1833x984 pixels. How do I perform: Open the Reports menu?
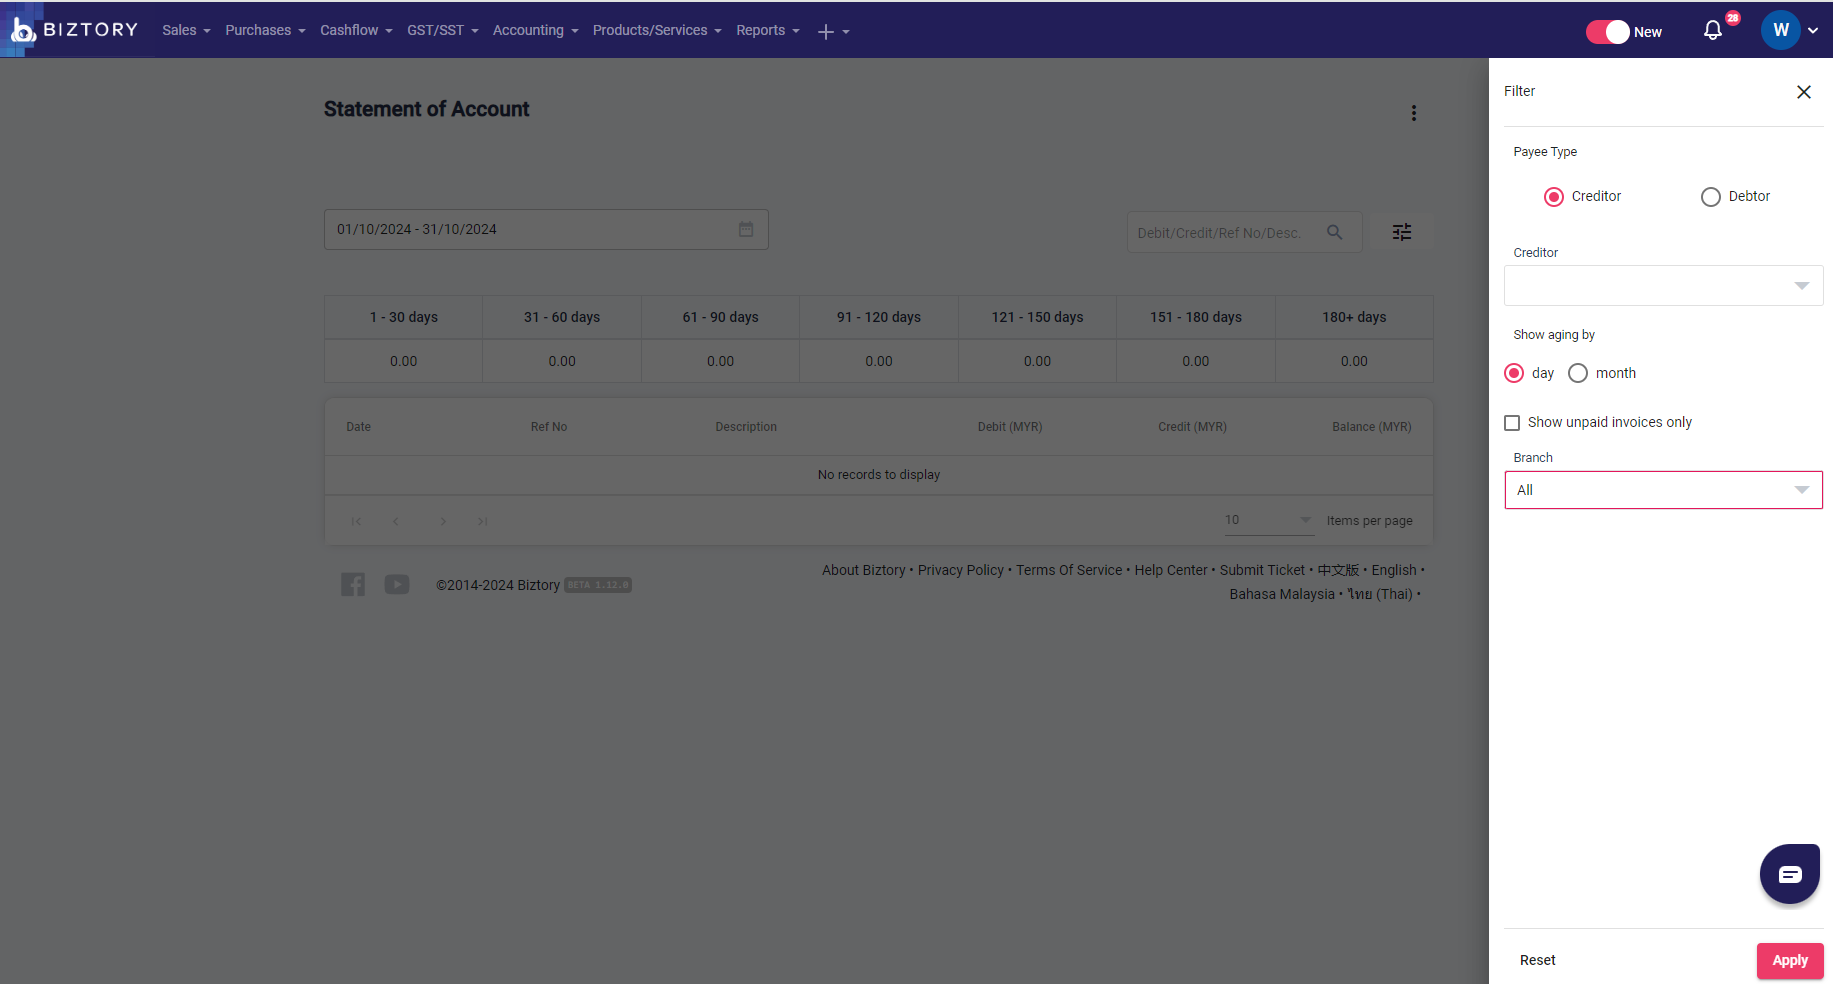768,30
